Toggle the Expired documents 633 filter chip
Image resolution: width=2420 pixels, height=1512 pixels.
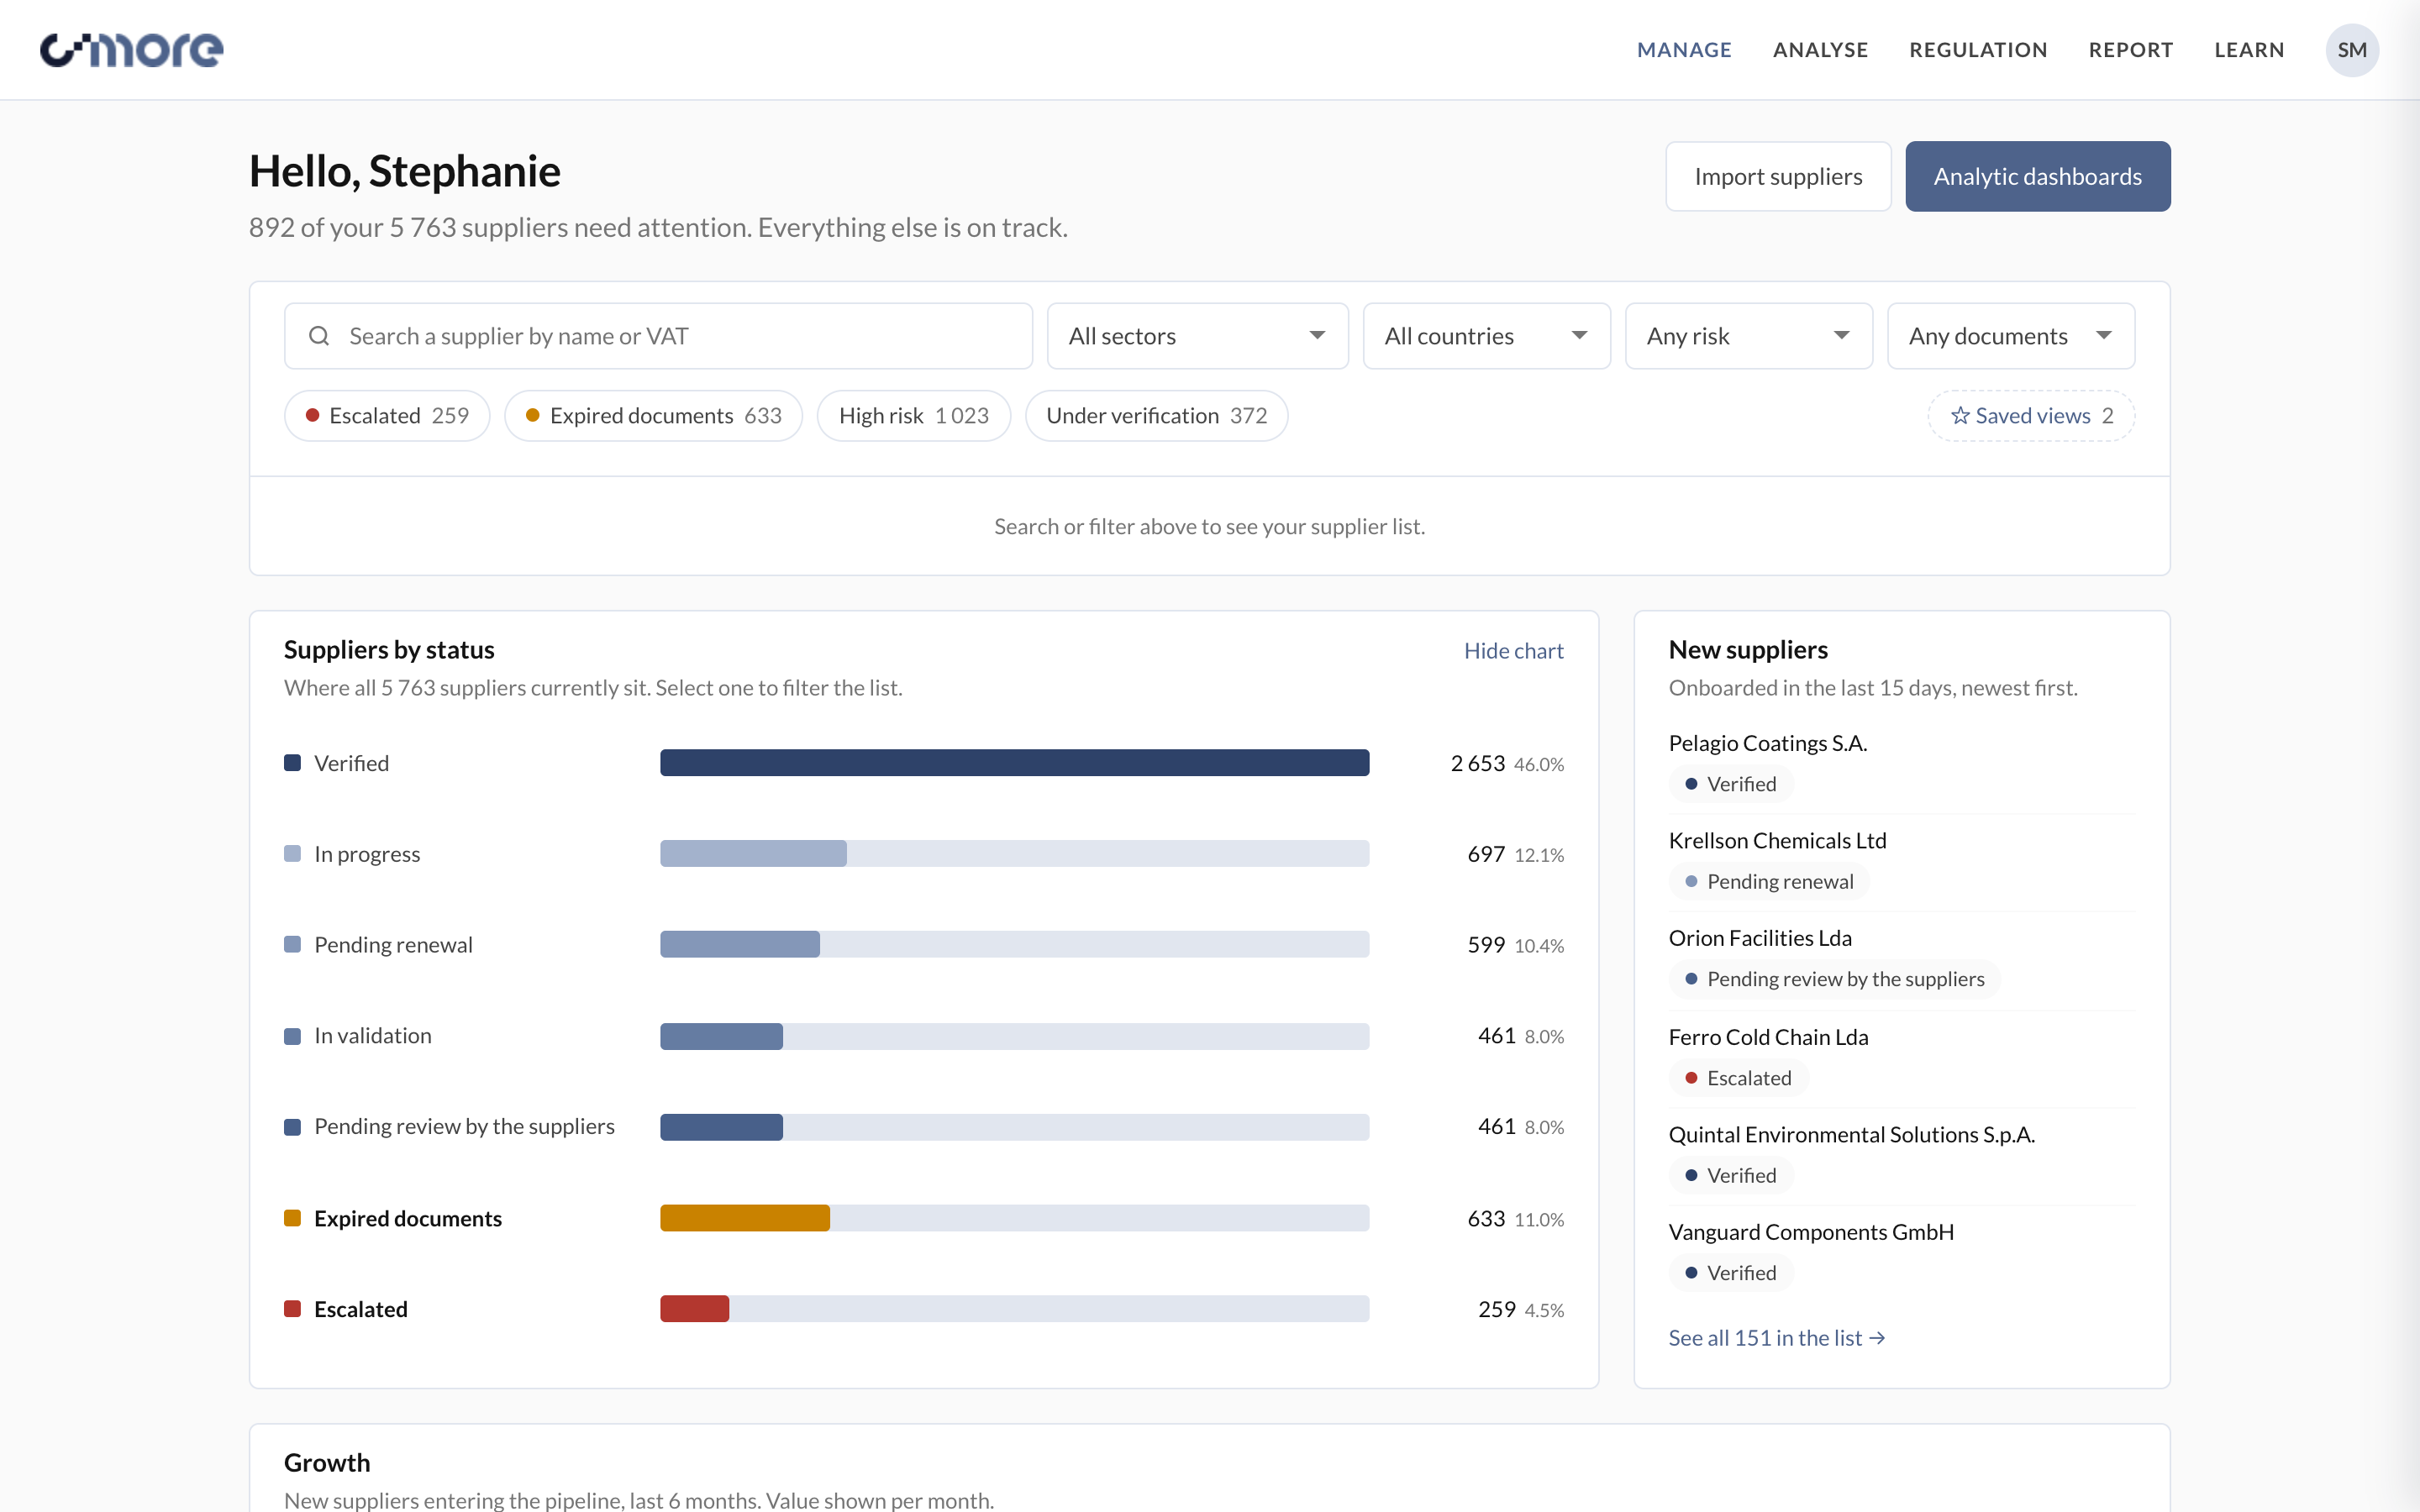[654, 415]
